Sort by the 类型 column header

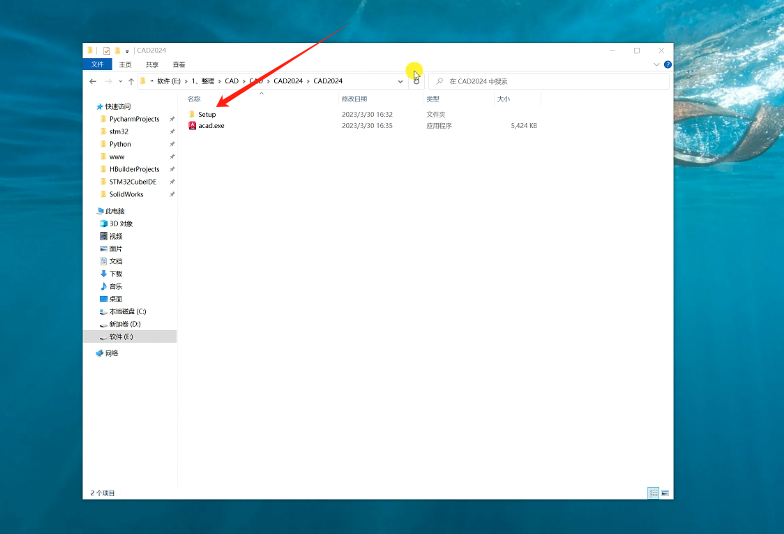click(433, 99)
